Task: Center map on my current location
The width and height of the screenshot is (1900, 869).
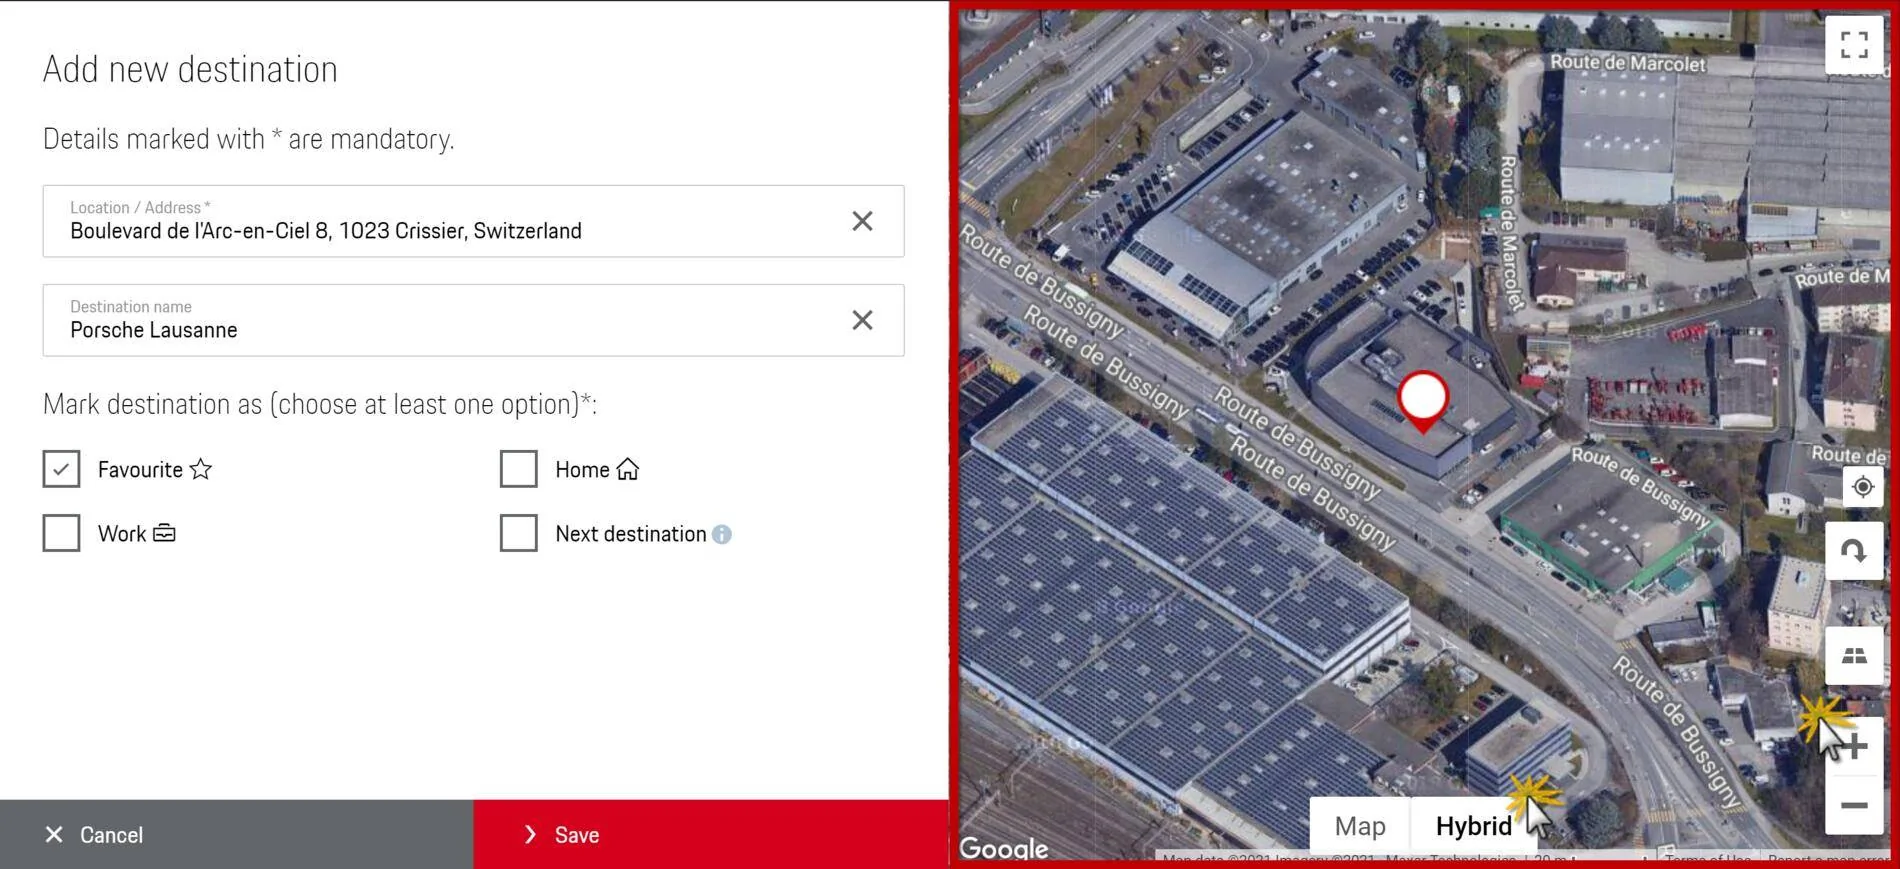Action: coord(1862,487)
